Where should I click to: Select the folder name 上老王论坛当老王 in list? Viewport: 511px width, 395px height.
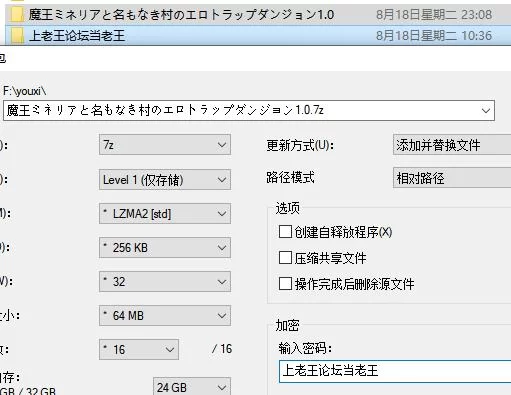77,36
